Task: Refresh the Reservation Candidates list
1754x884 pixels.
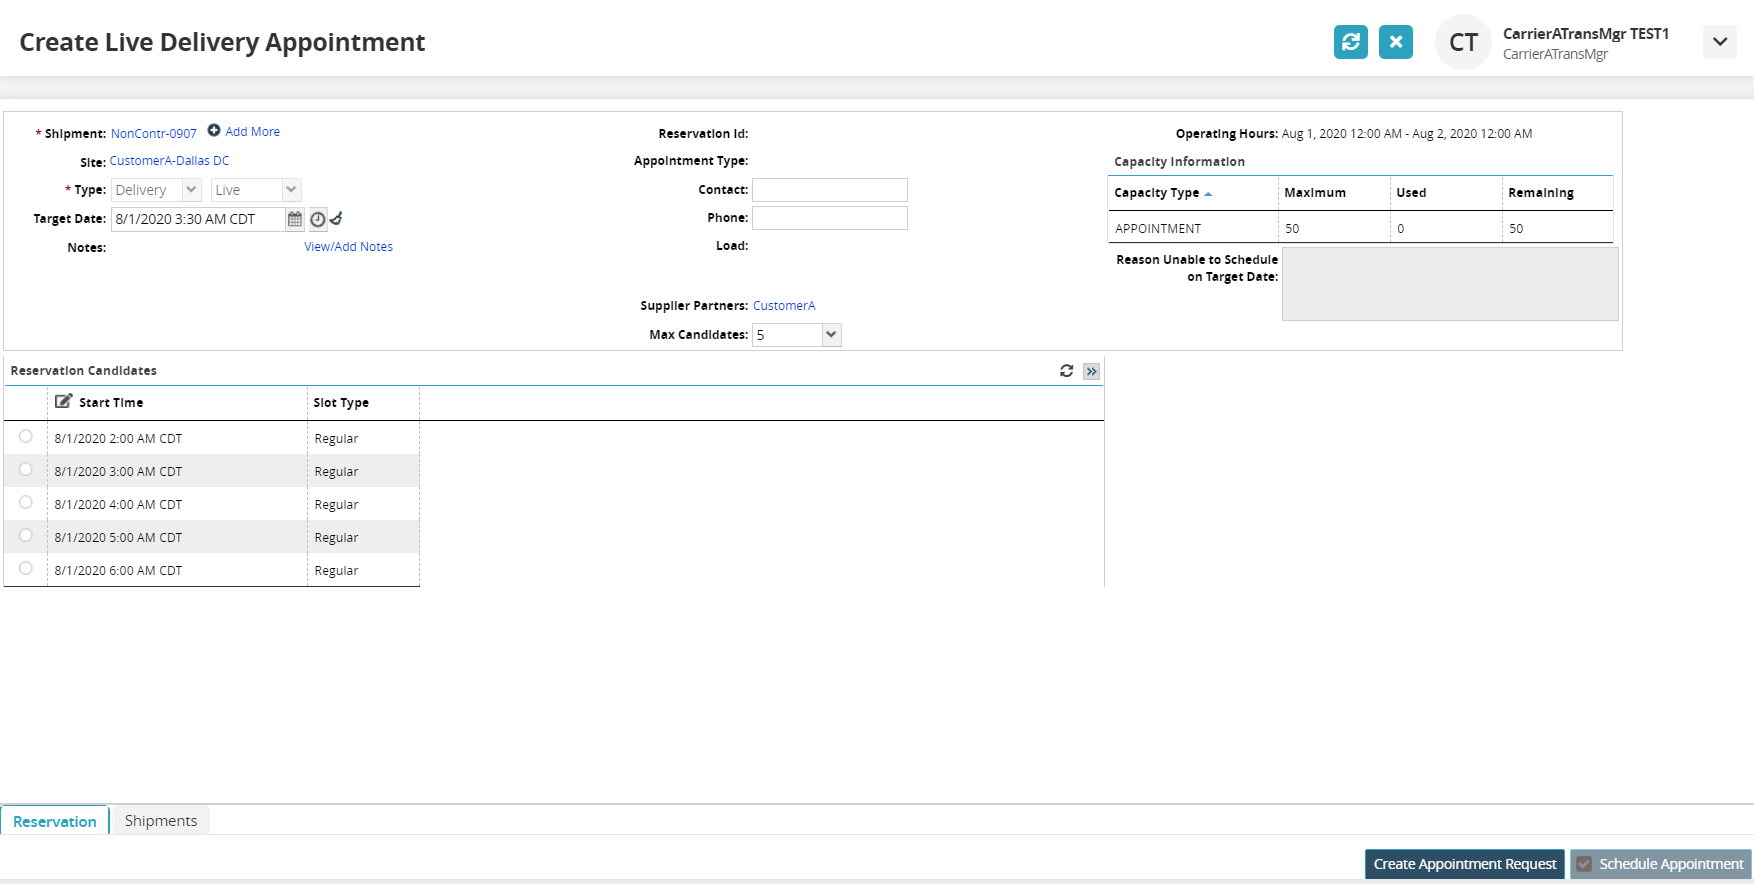Action: (x=1067, y=371)
